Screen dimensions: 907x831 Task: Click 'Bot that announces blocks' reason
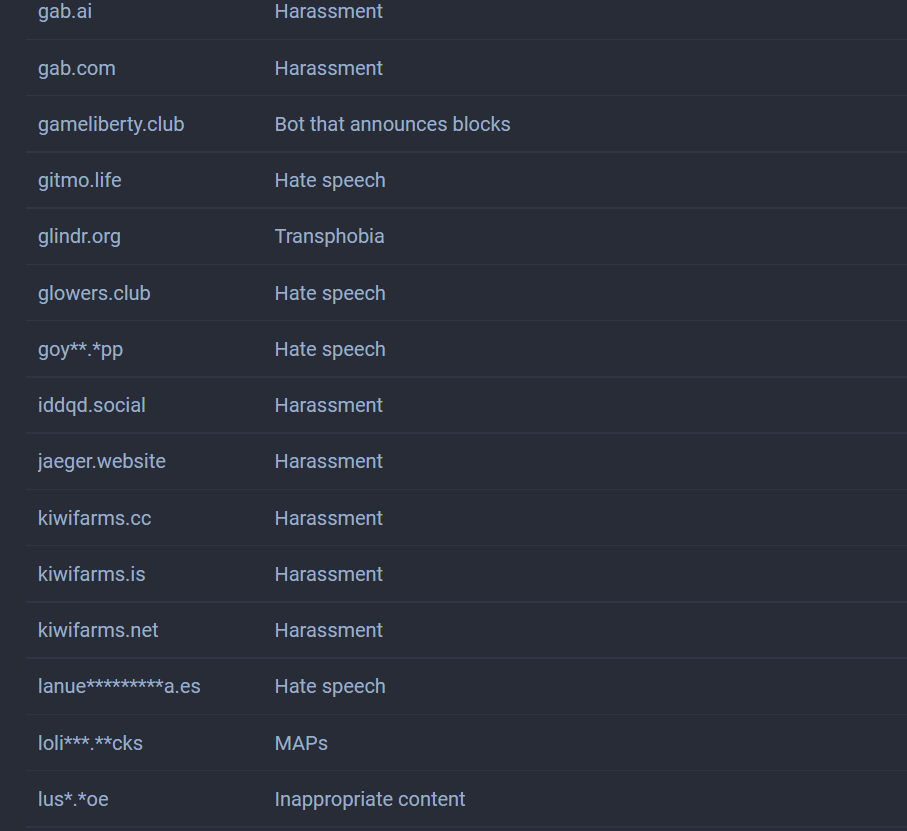click(x=393, y=124)
